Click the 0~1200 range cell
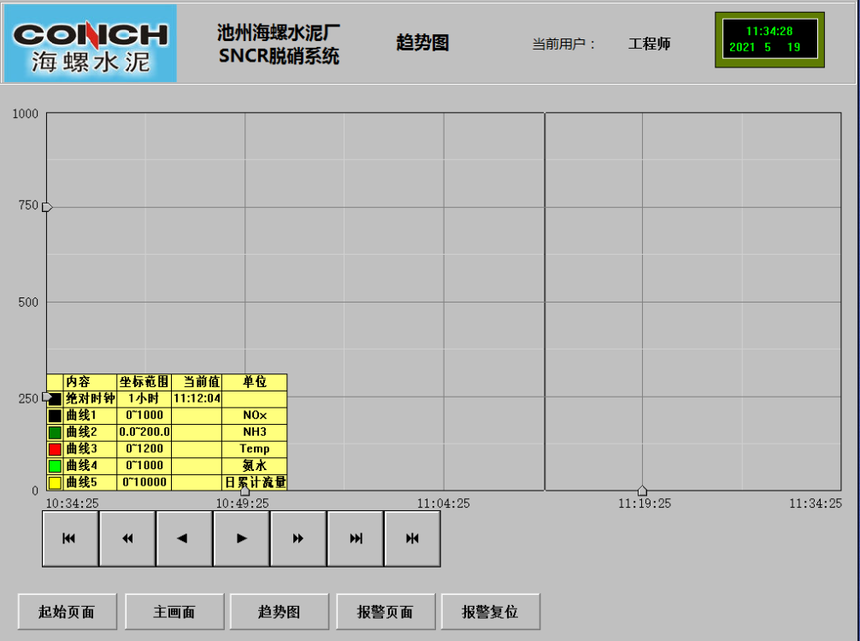The image size is (860, 641). (x=144, y=449)
